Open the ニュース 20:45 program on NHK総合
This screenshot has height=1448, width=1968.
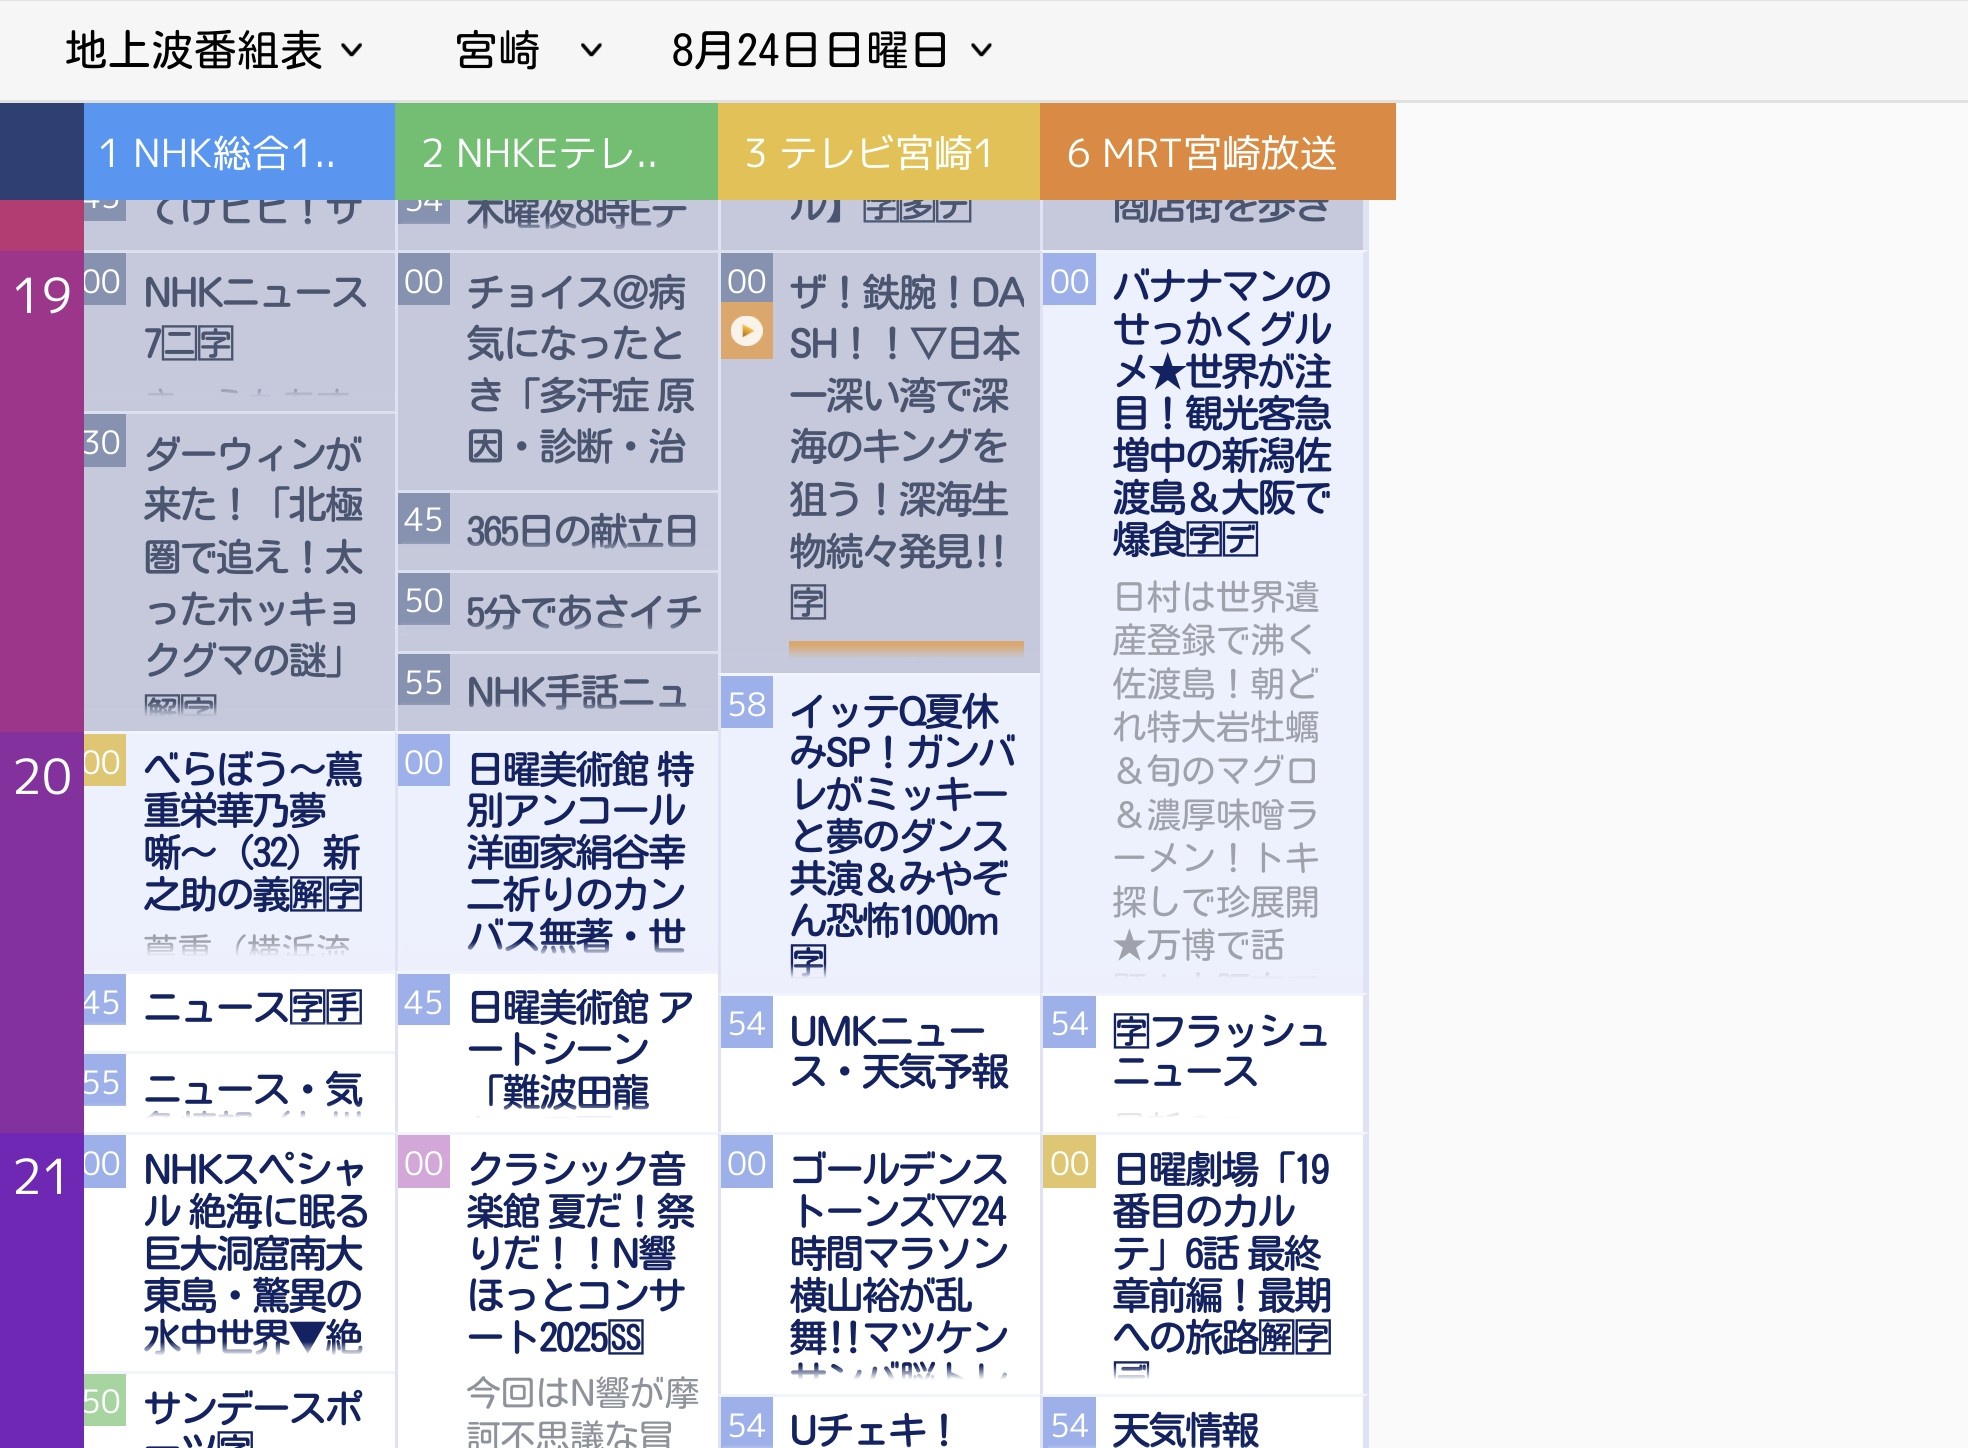[x=240, y=1012]
